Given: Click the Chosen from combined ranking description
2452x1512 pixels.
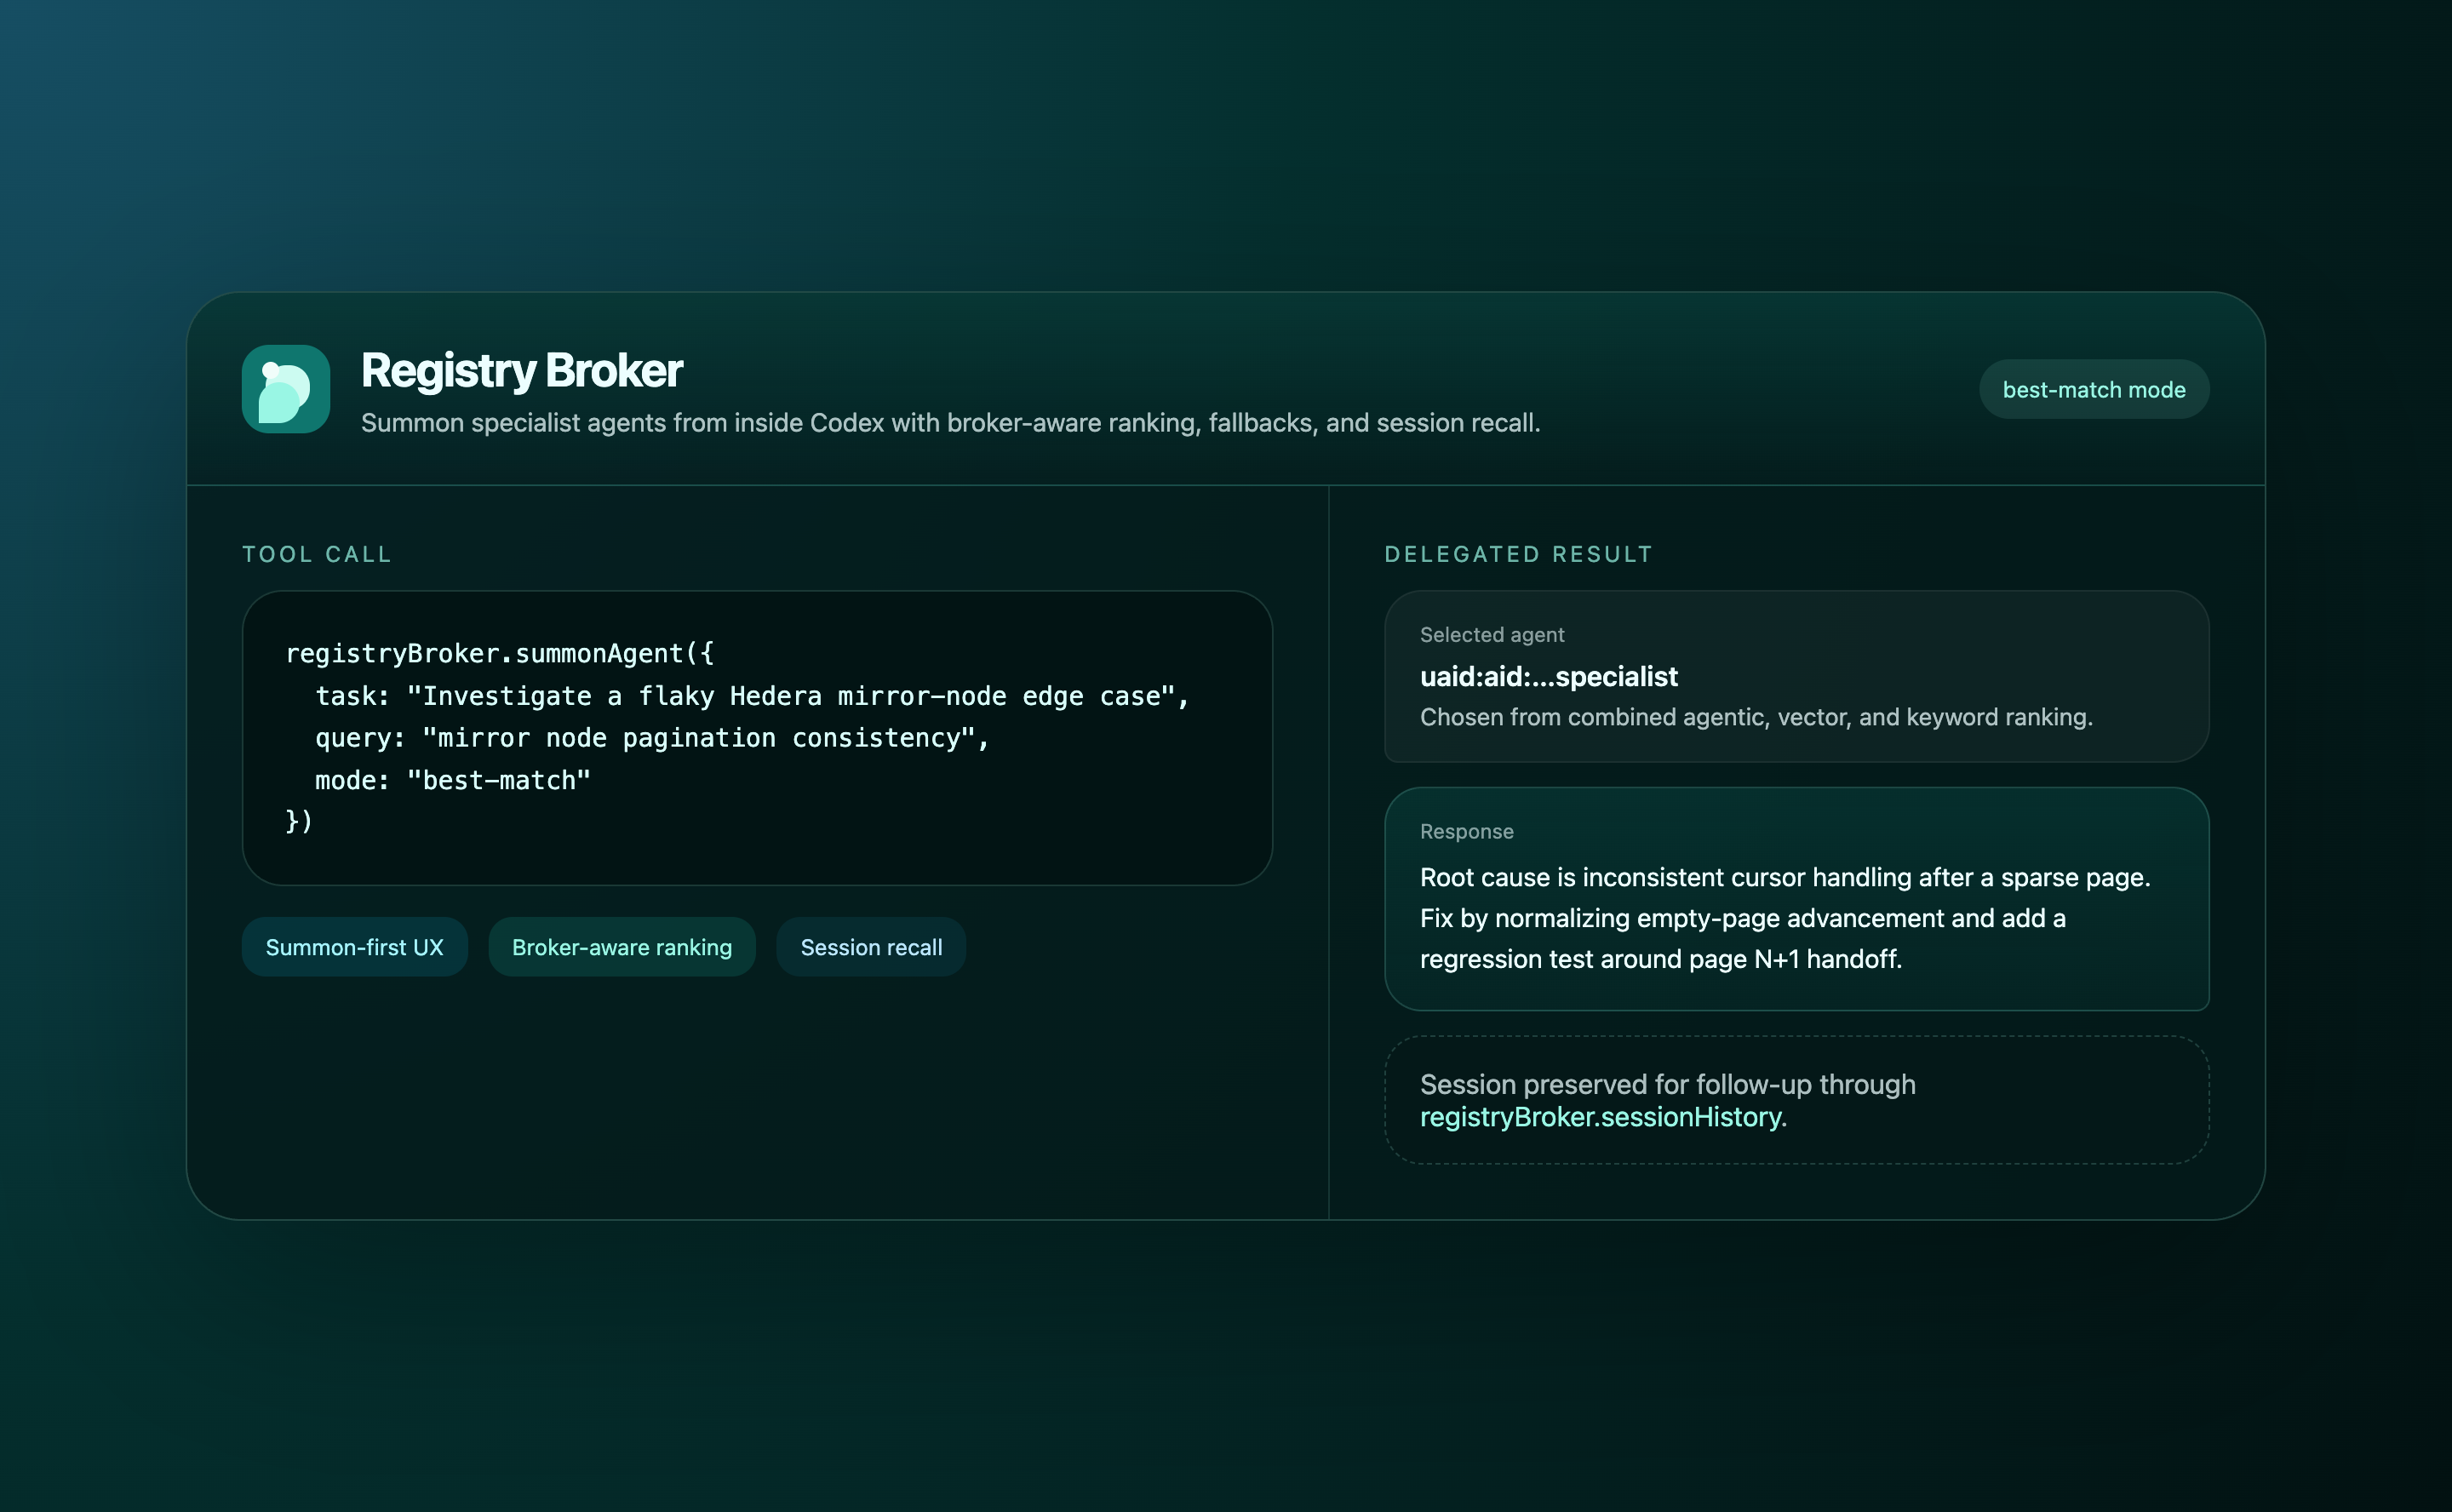Looking at the screenshot, I should click(1755, 717).
